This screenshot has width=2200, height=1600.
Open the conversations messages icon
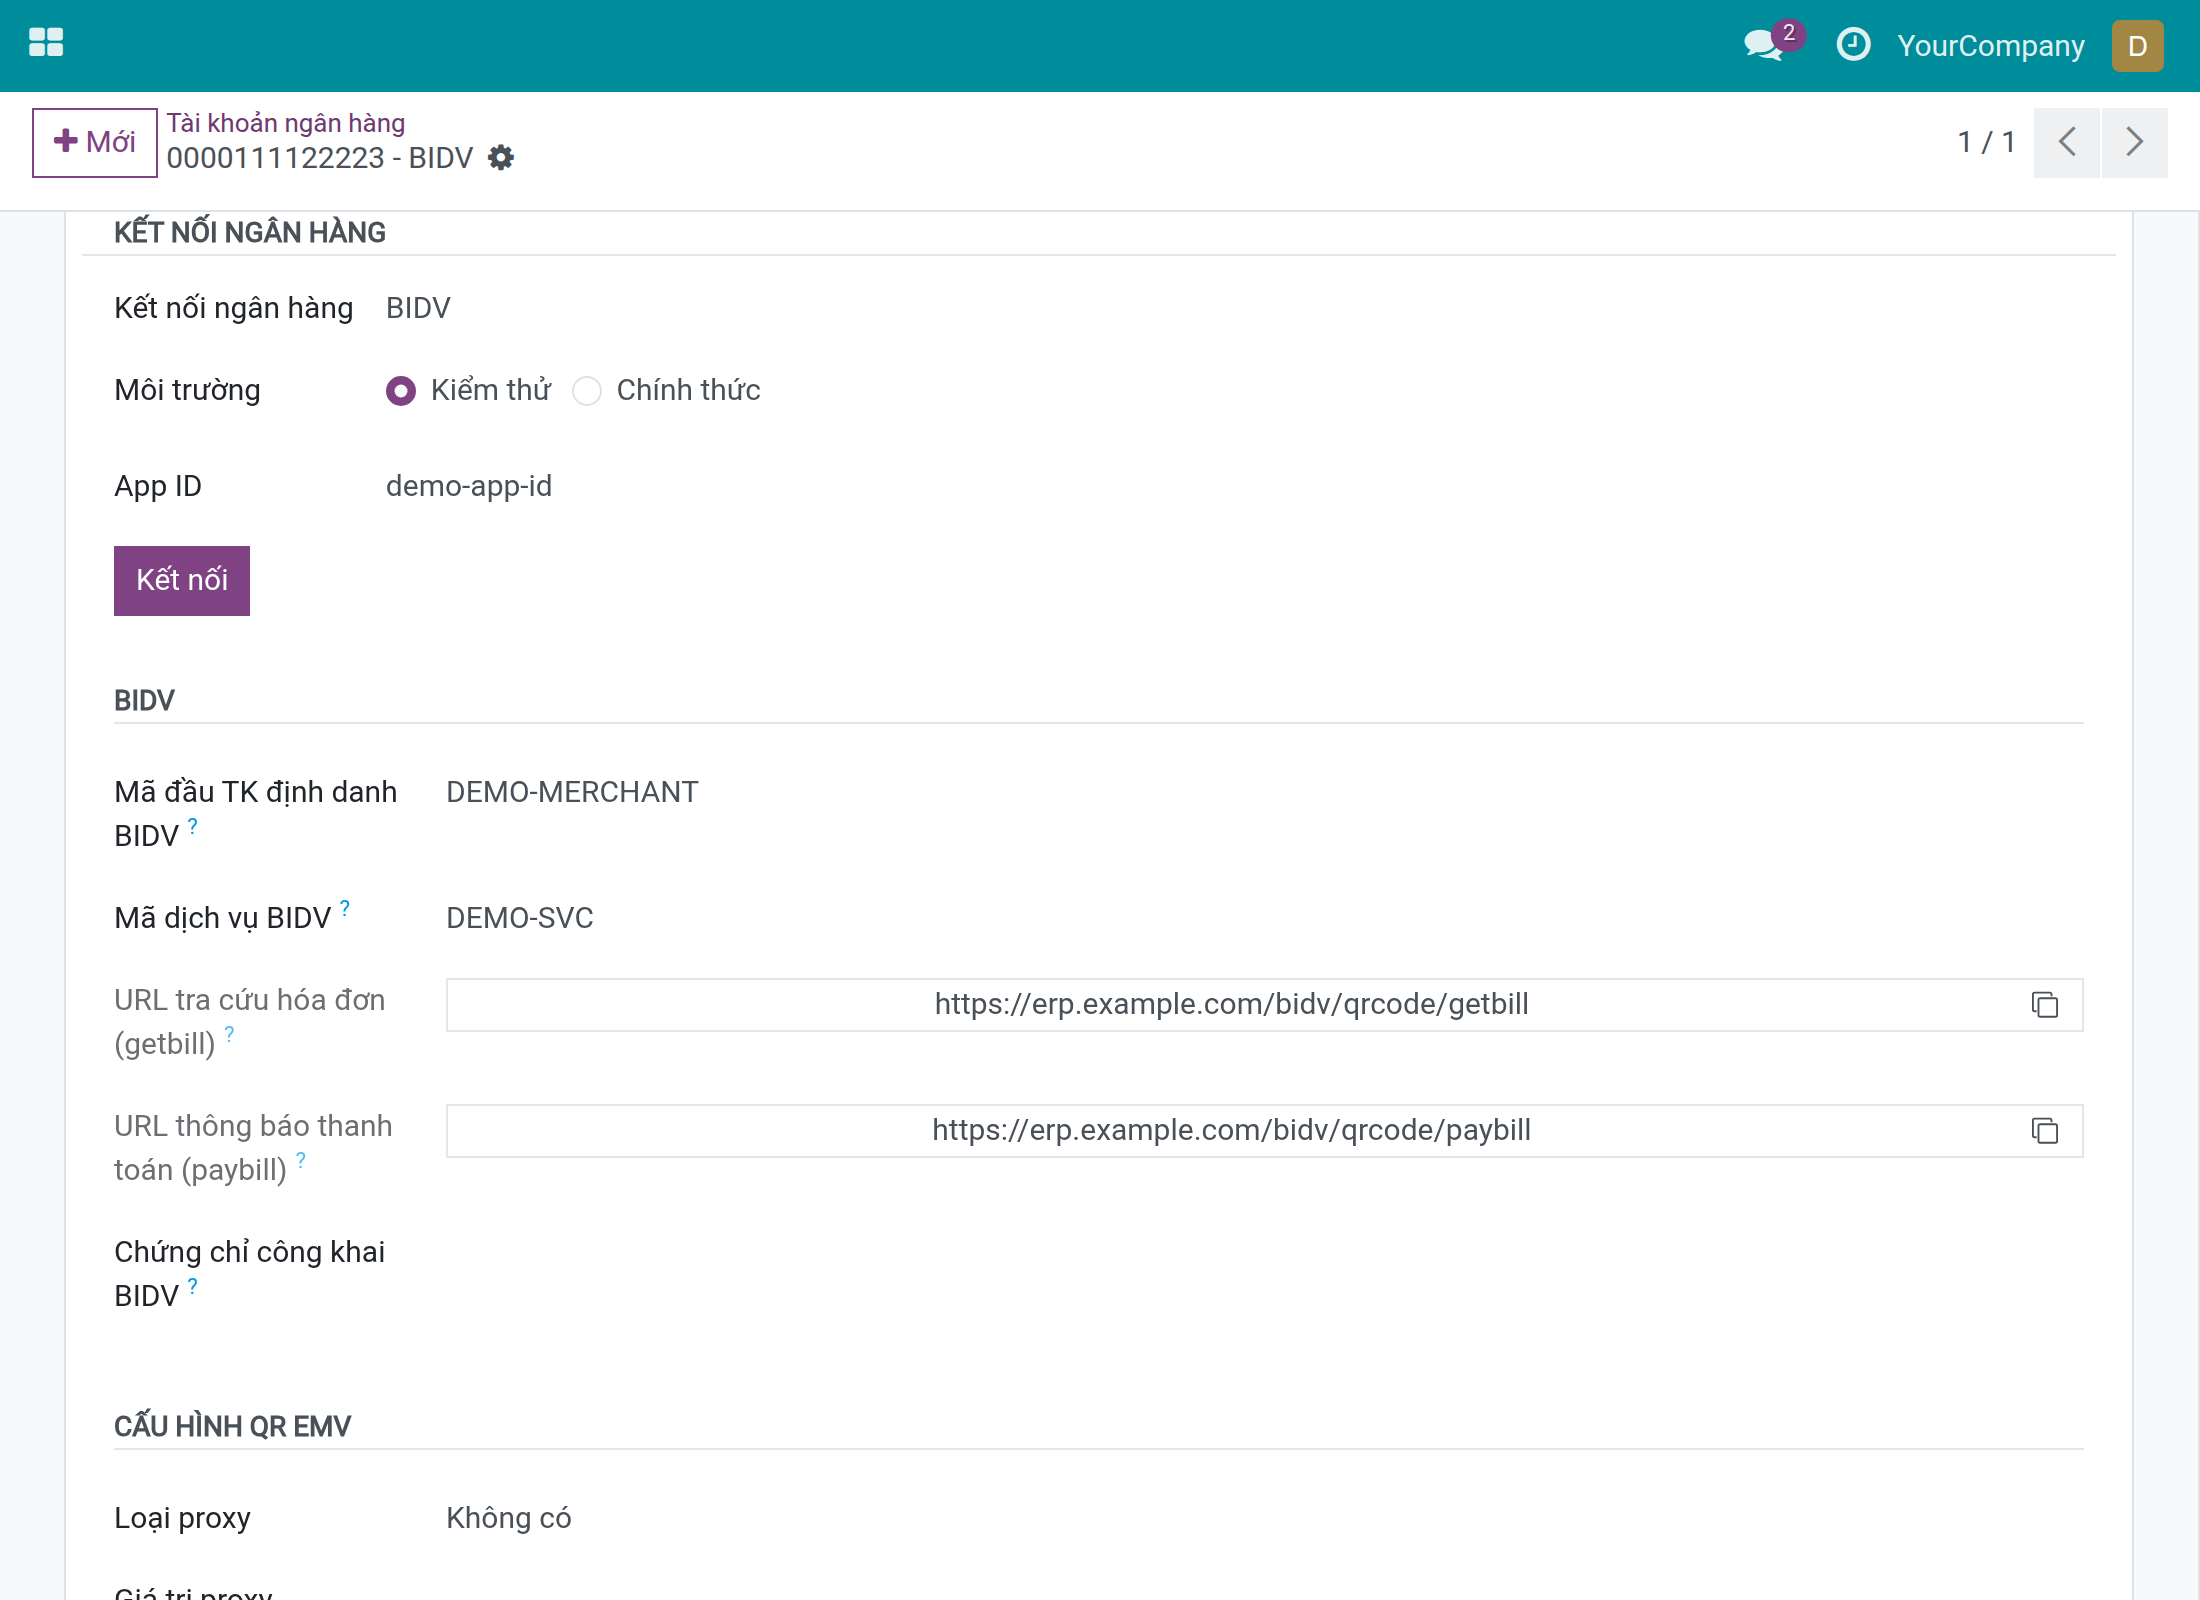coord(1765,45)
